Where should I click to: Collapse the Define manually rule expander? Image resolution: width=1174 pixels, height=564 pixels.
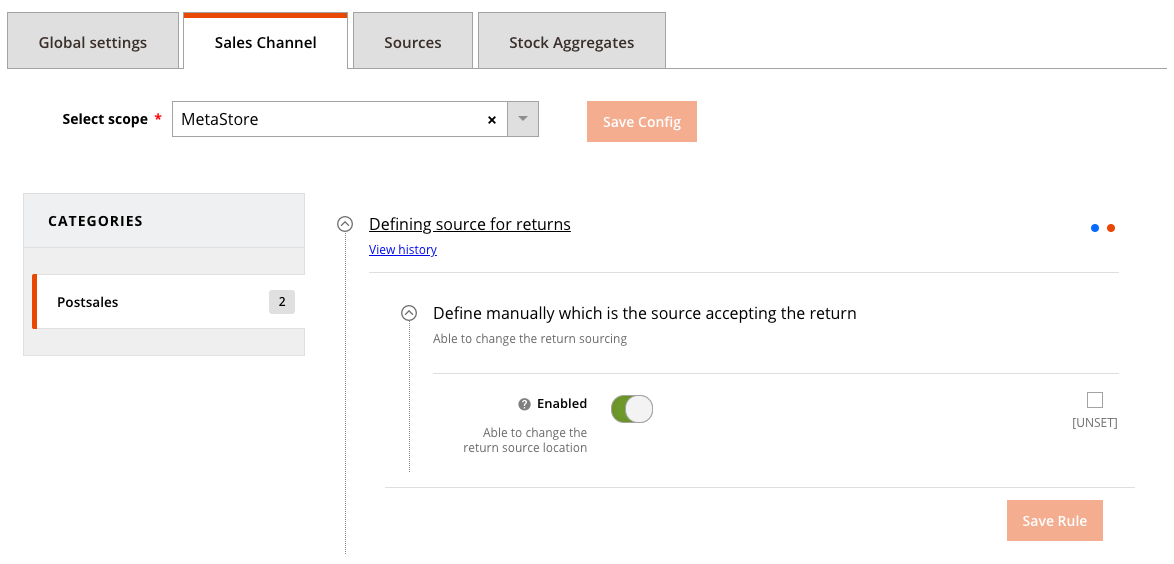coord(409,313)
